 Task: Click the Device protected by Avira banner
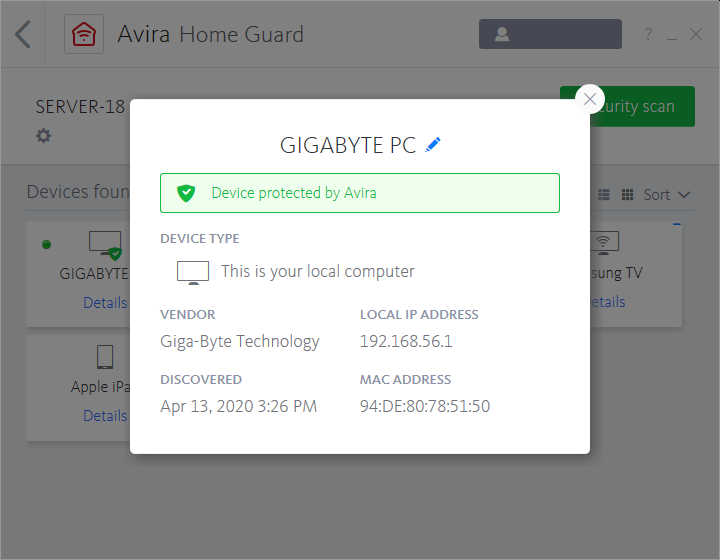pyautogui.click(x=360, y=193)
